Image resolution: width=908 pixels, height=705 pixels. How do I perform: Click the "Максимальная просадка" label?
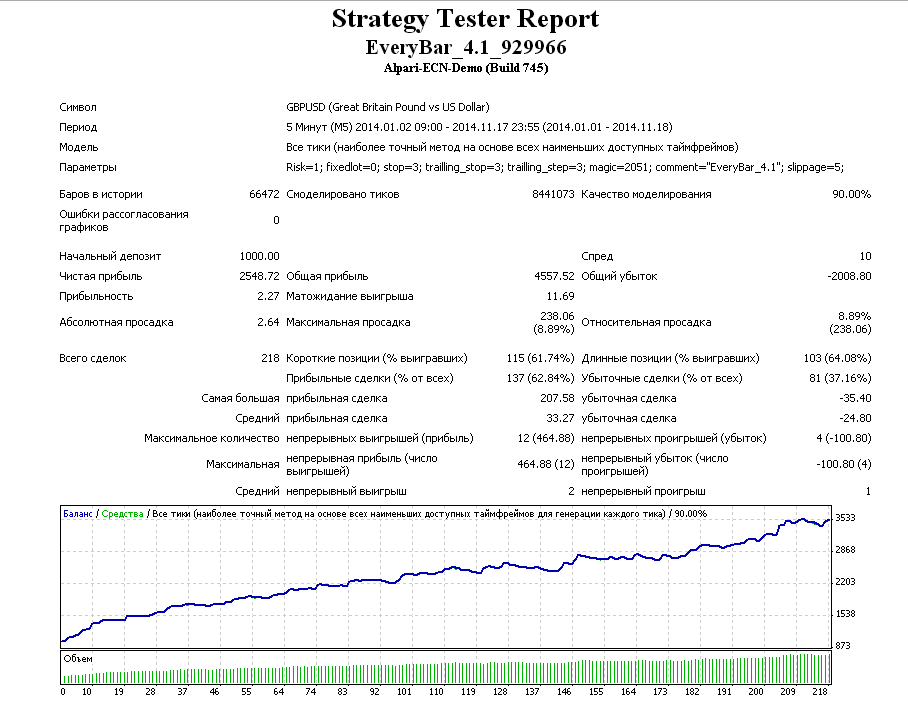click(x=348, y=323)
